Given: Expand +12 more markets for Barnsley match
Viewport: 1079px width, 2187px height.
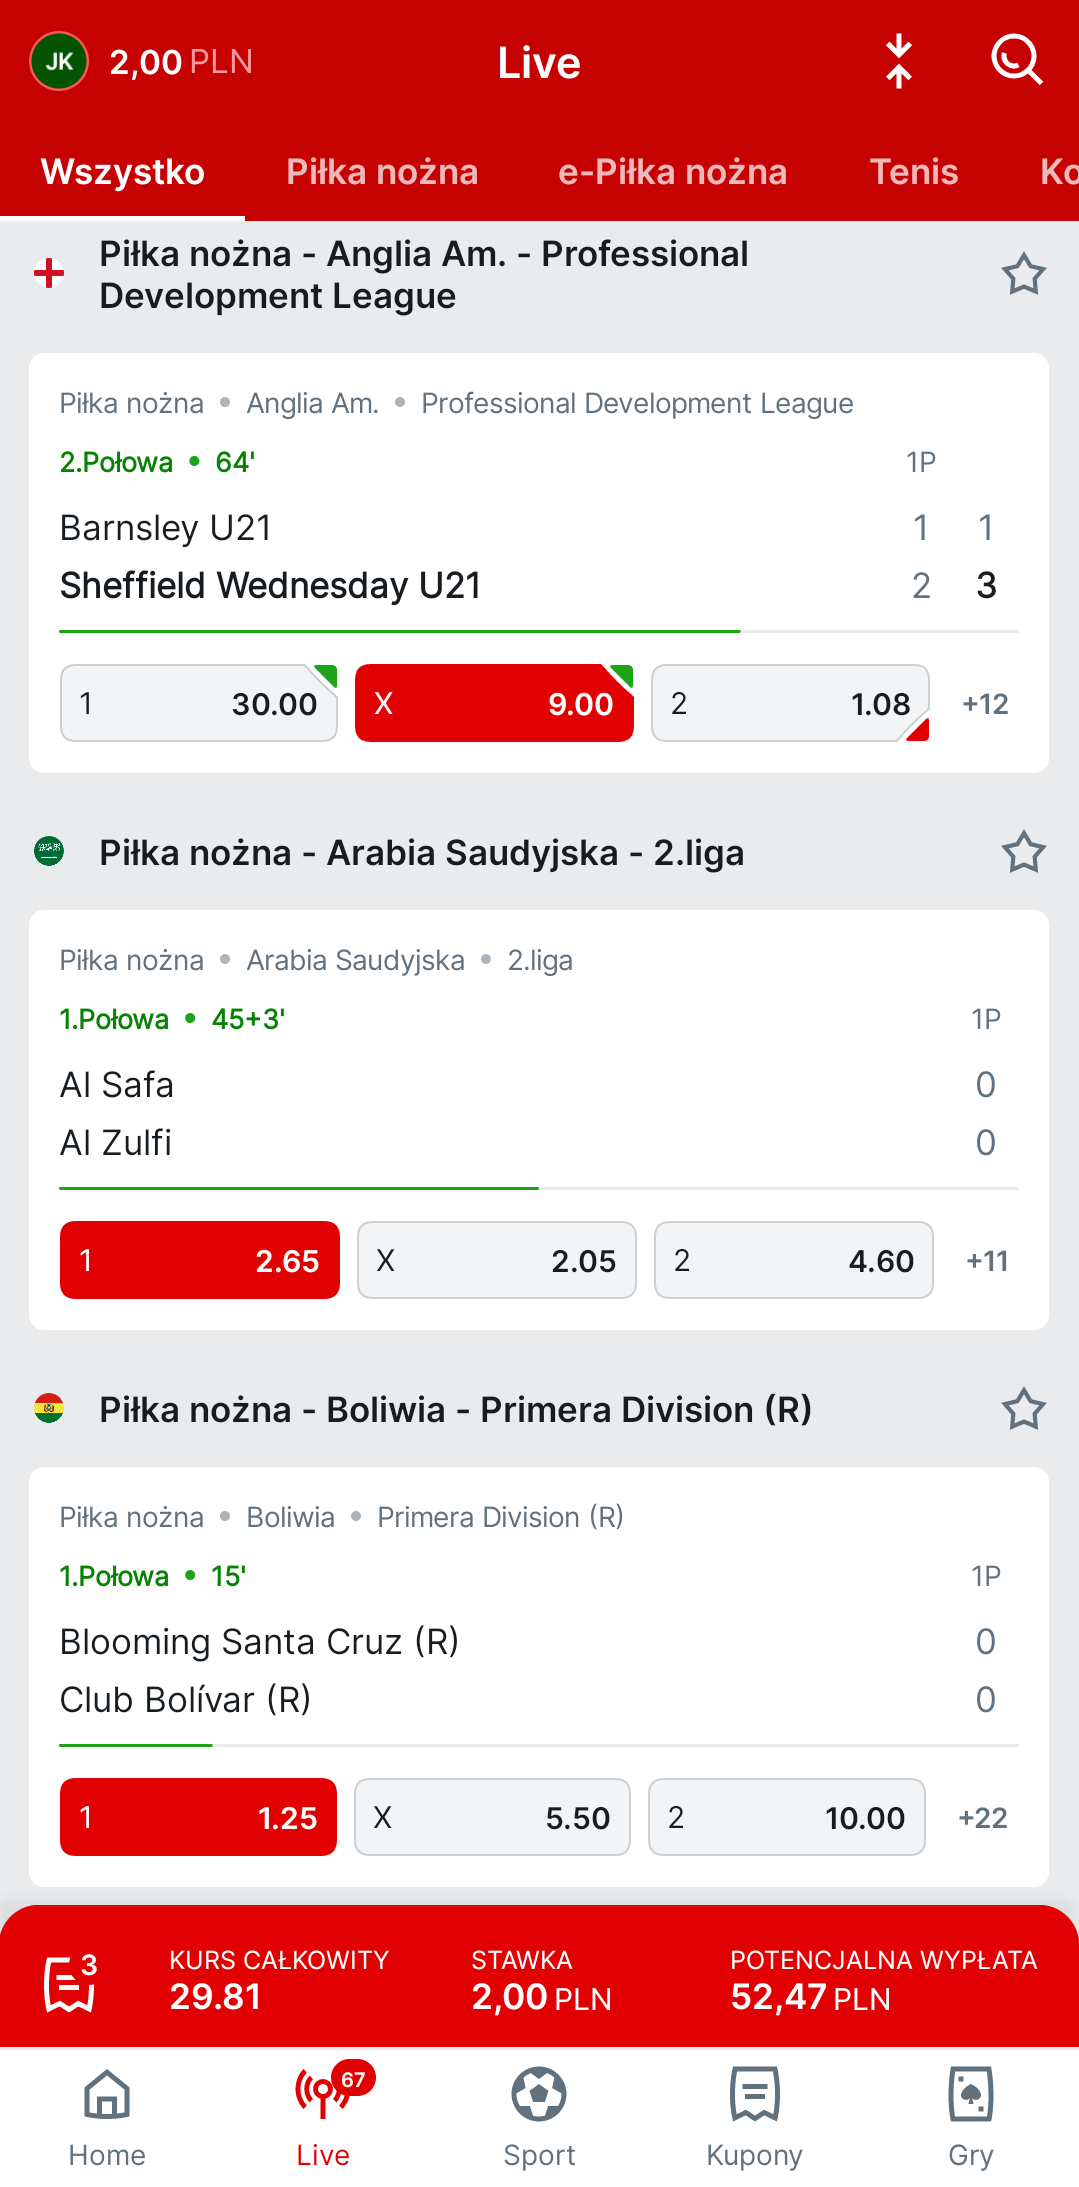Looking at the screenshot, I should pos(985,704).
